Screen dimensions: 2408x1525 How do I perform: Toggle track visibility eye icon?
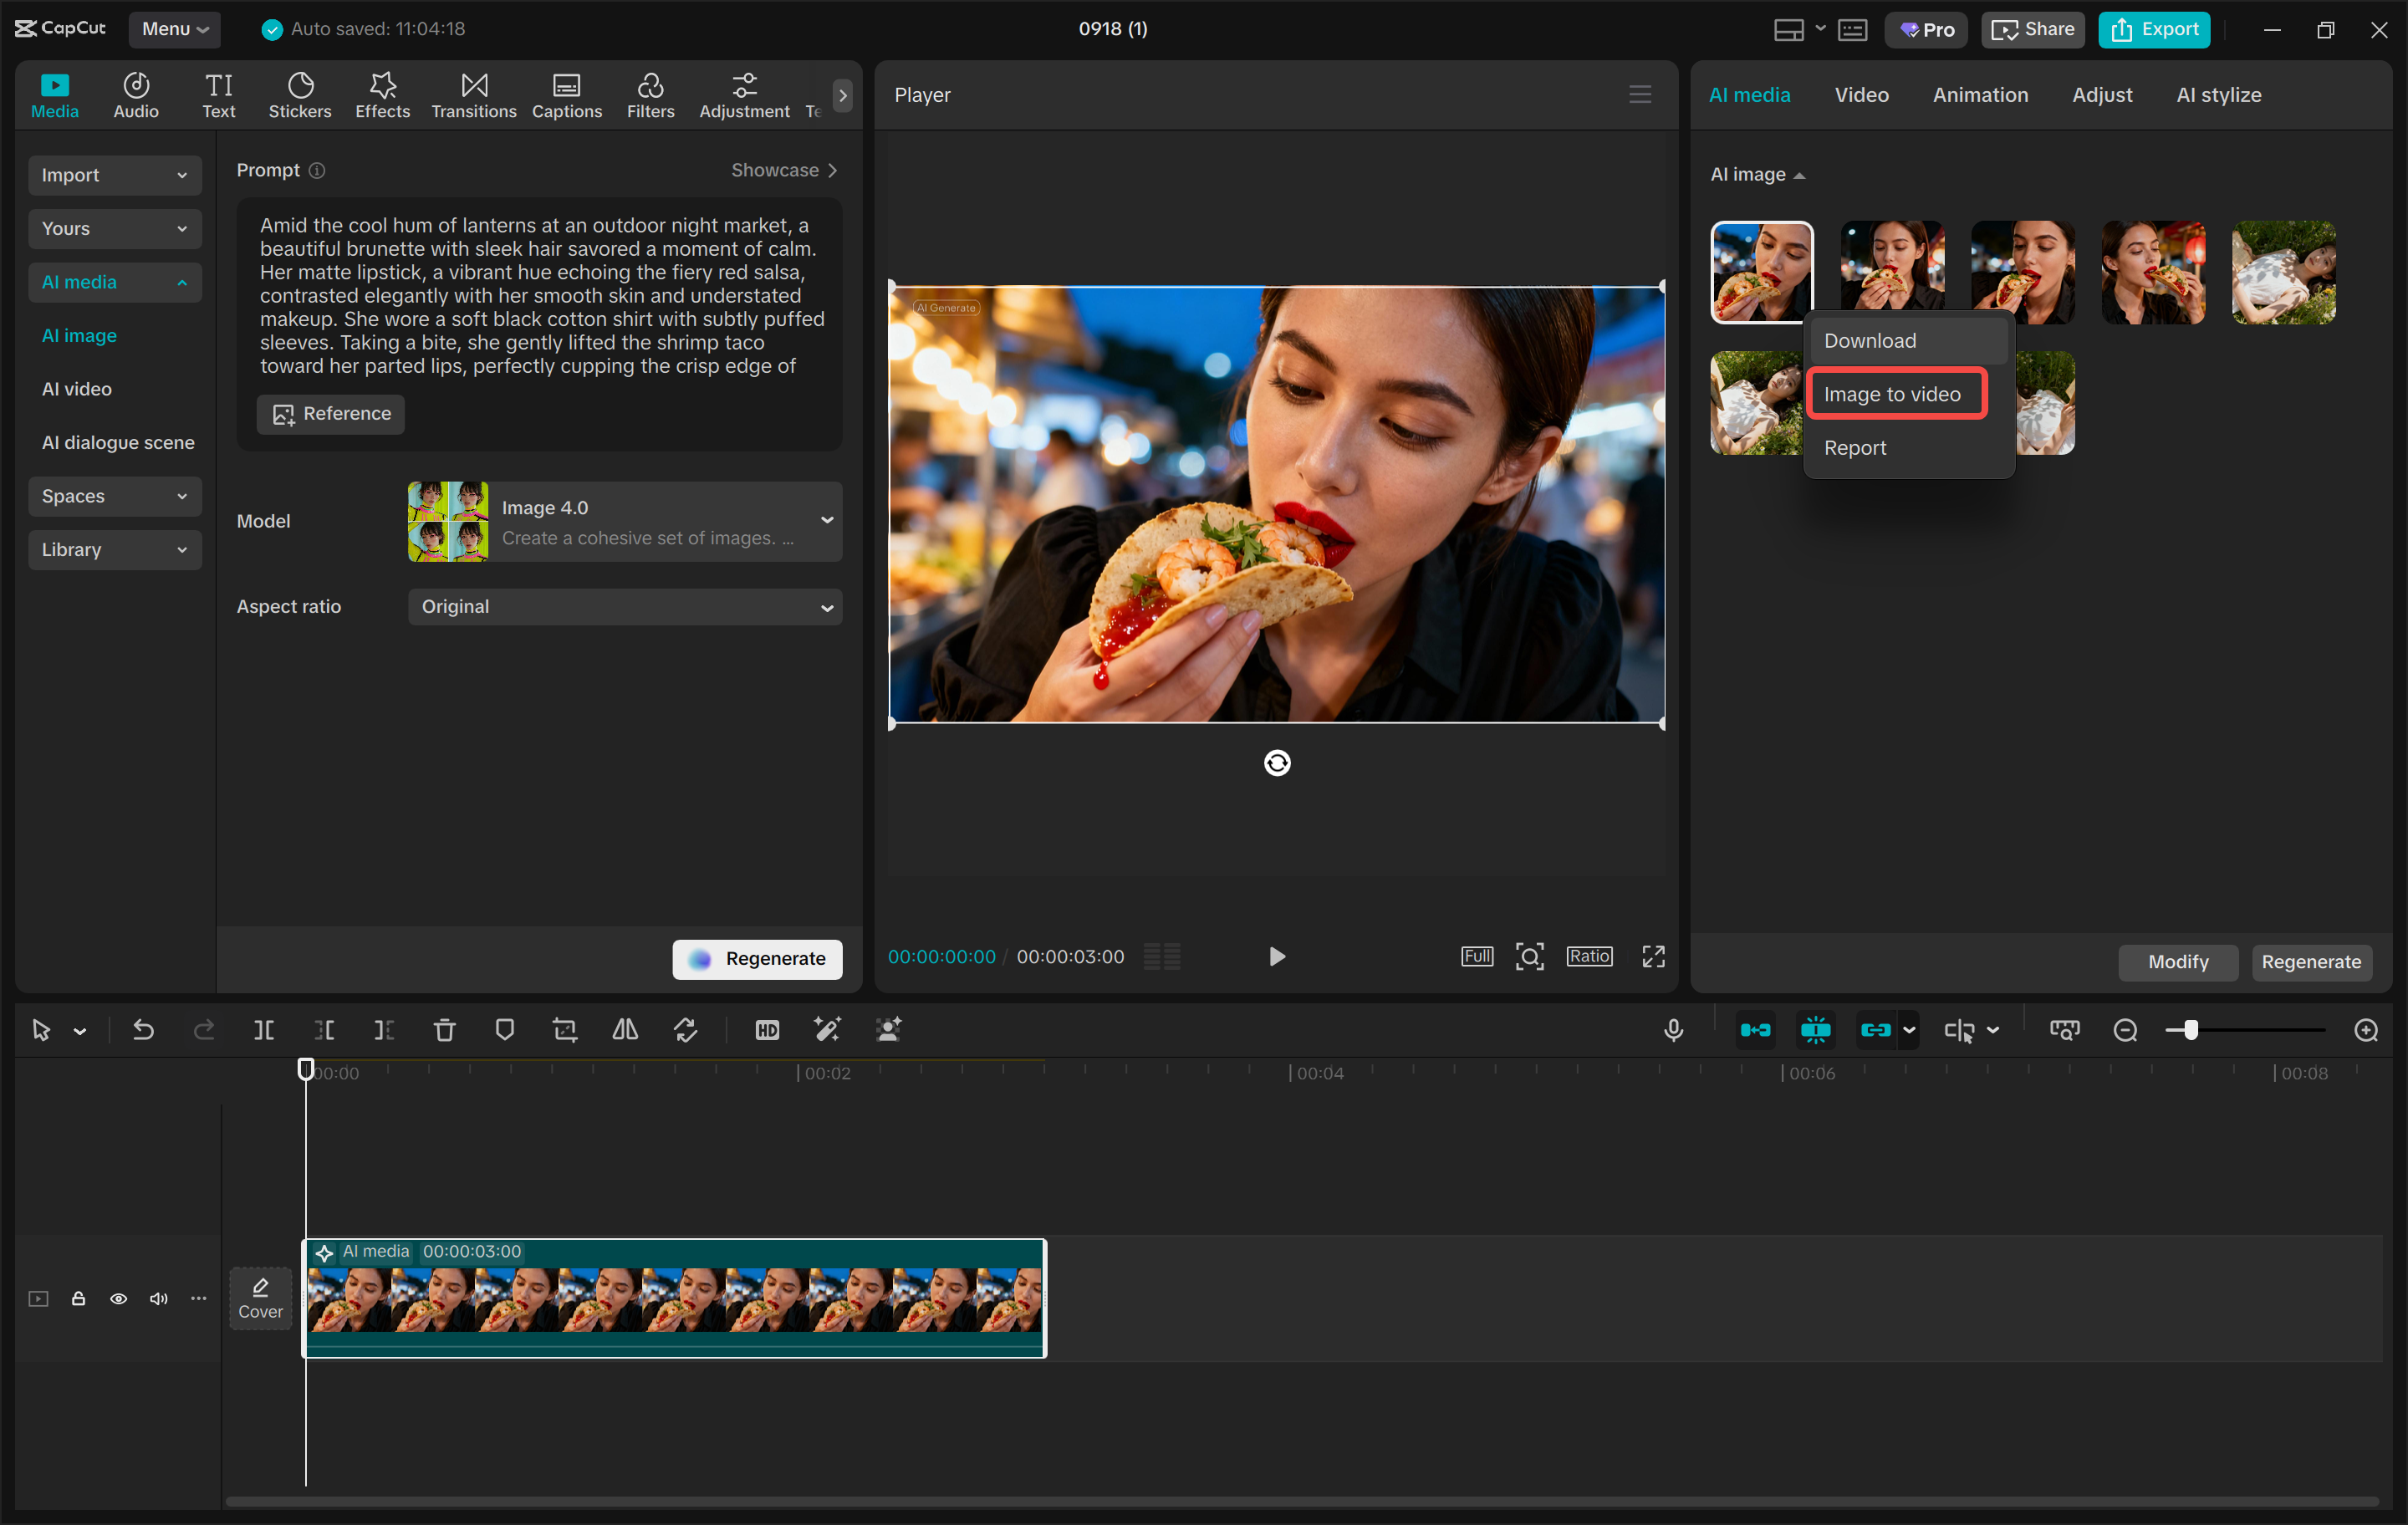click(x=118, y=1298)
